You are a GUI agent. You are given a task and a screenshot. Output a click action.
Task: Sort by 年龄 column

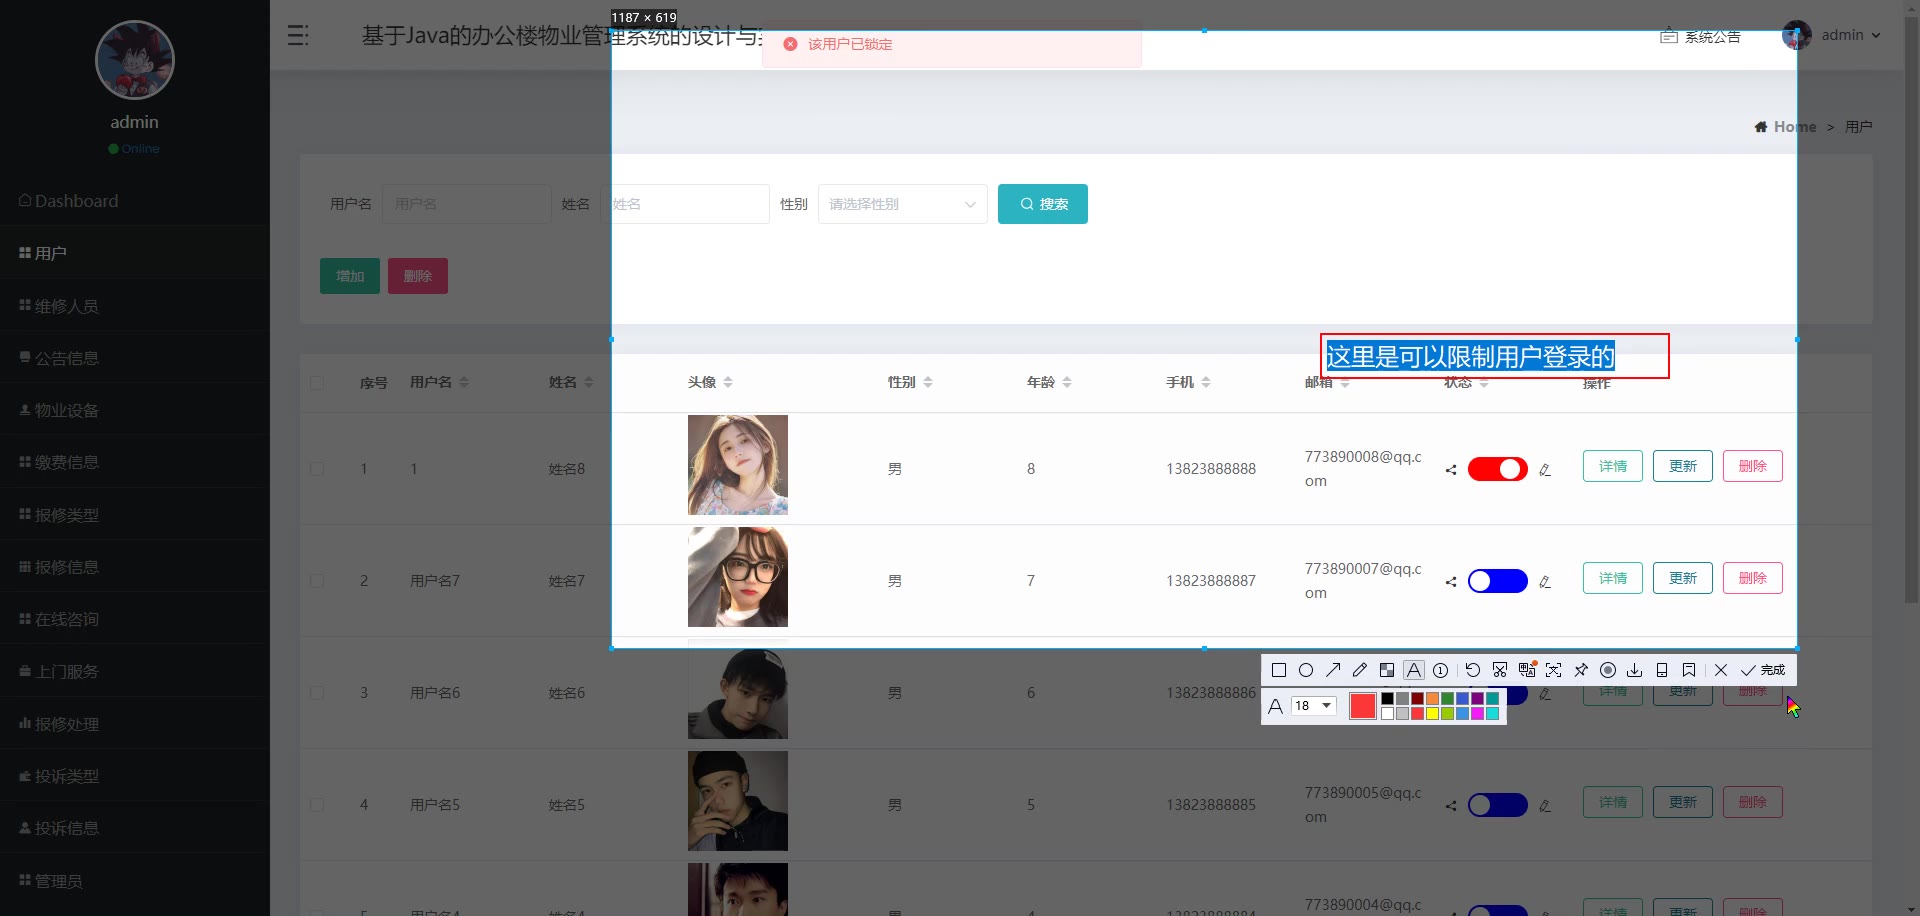point(1067,382)
